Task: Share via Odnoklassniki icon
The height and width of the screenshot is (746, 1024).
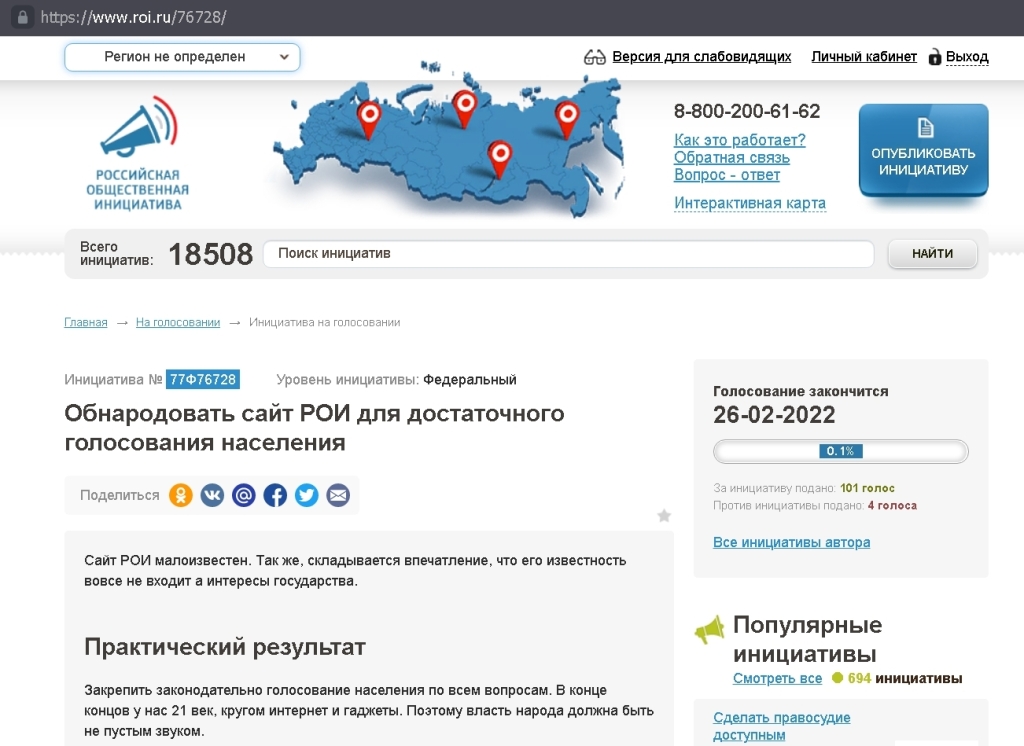Action: pos(180,495)
